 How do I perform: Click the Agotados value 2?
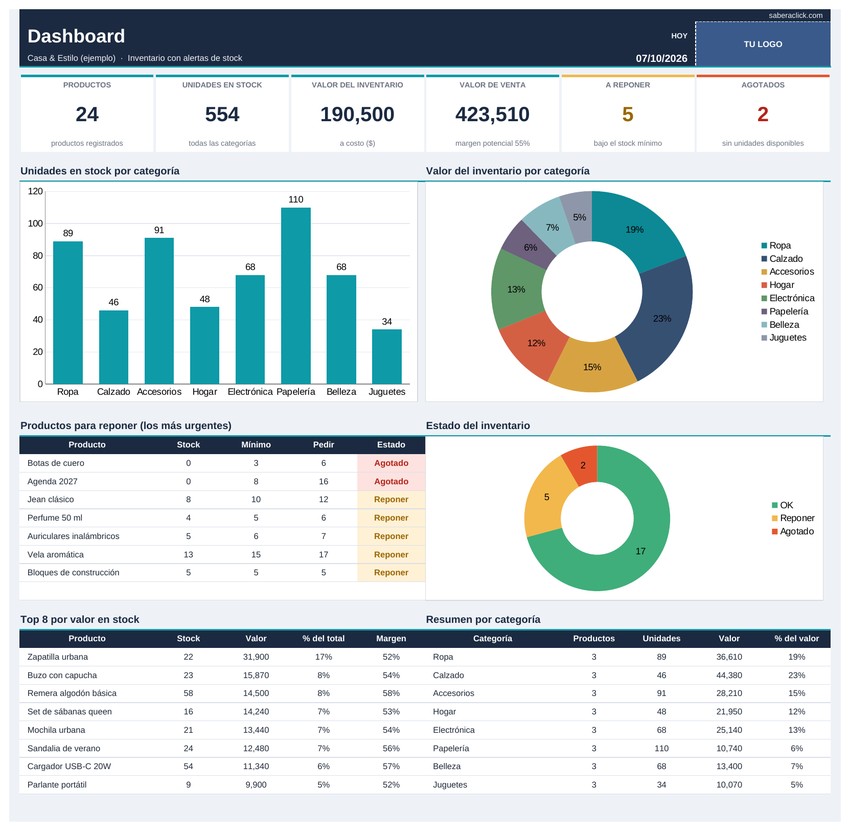coord(762,114)
